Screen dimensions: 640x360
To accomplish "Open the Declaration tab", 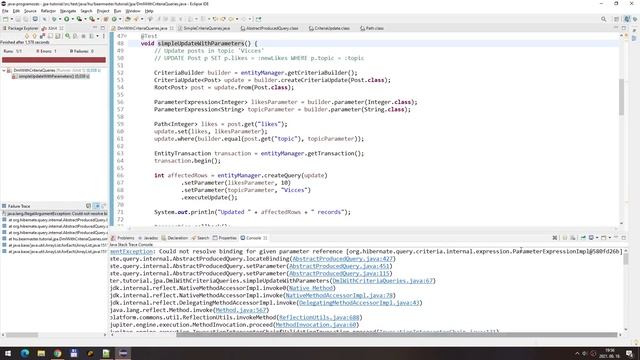I will click(x=175, y=238).
